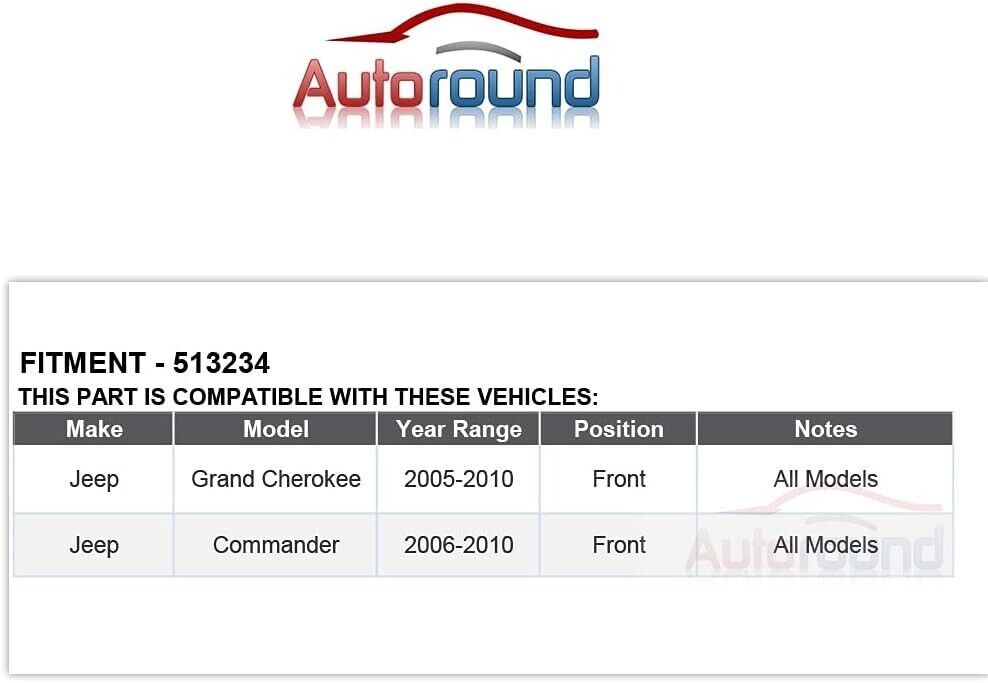
Task: Click the Front cell in the Commander row
Action: pos(619,545)
